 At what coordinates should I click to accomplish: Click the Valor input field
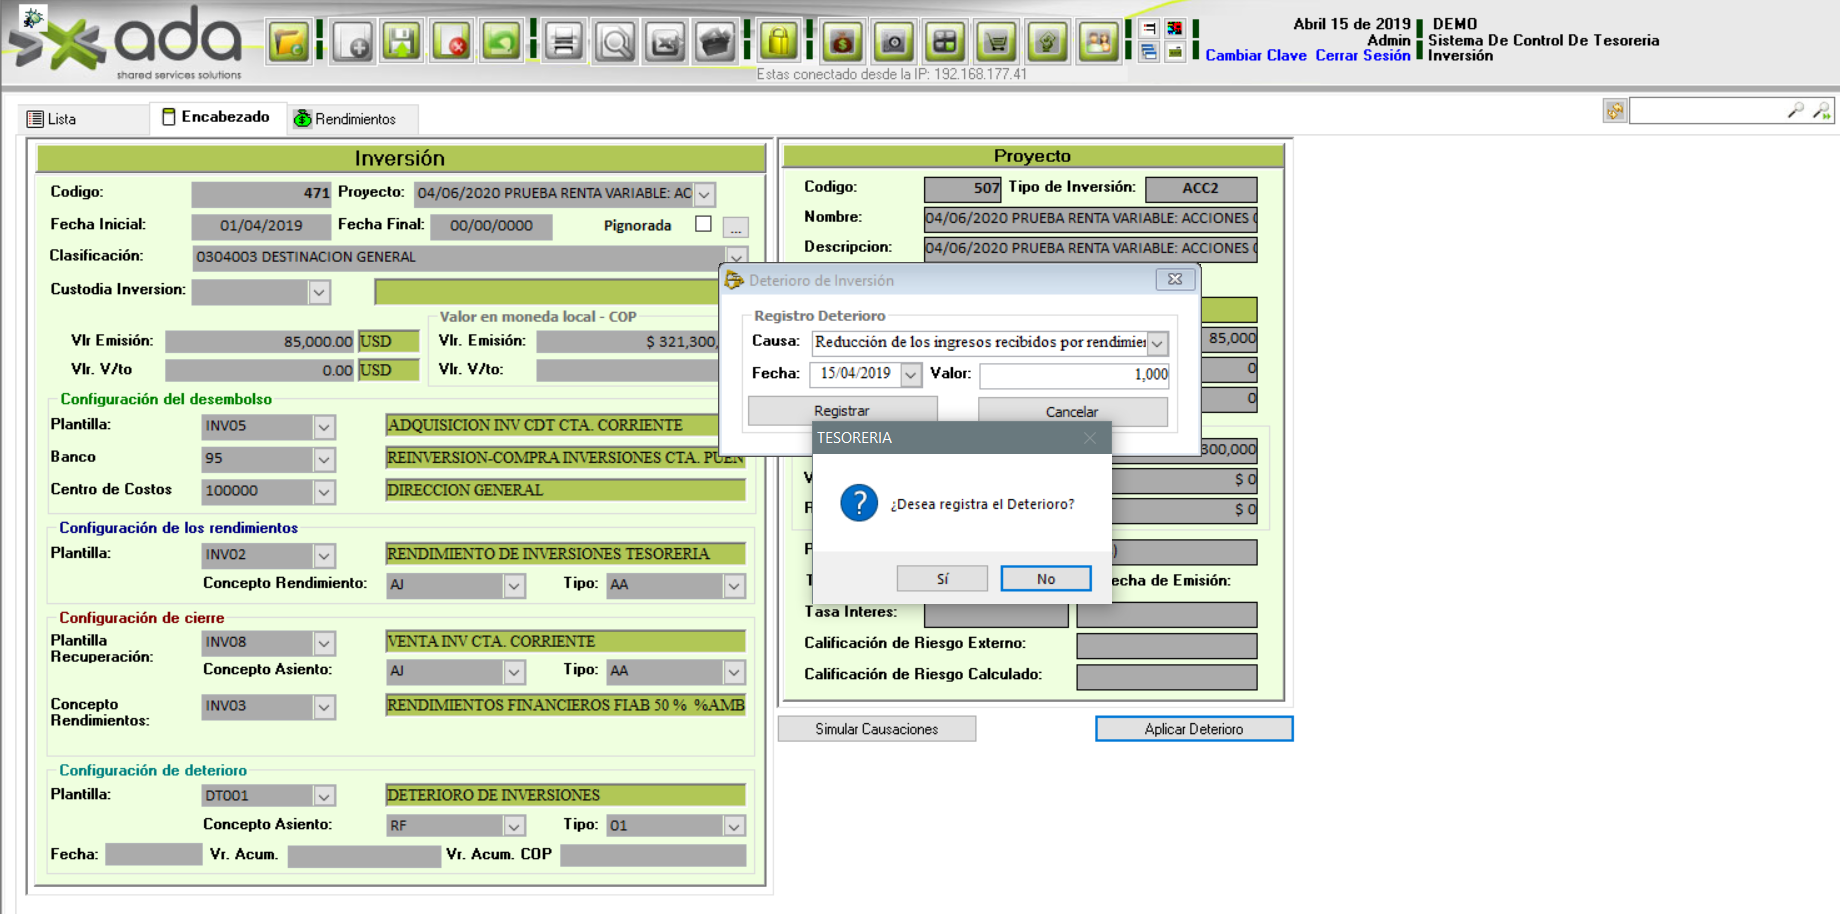tap(1074, 375)
